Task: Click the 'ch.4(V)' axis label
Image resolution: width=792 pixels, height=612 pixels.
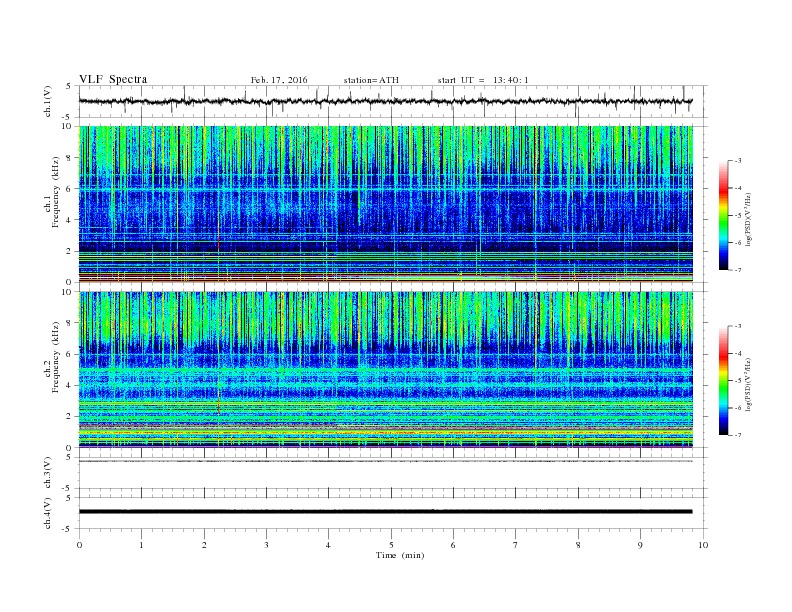Action: (48, 513)
